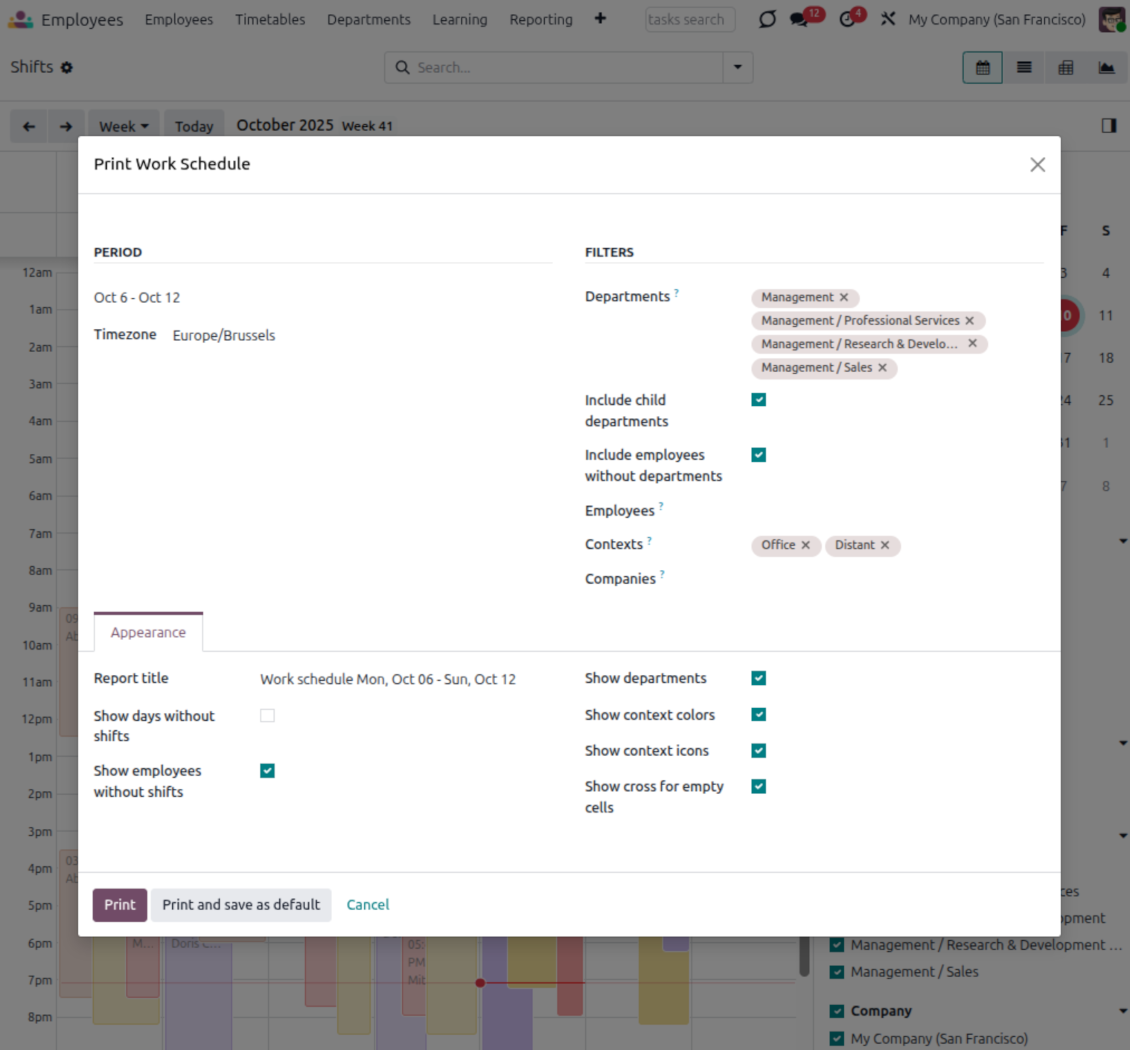Enable Show days without shifts
Screen dimensions: 1130x1050
(x=267, y=716)
